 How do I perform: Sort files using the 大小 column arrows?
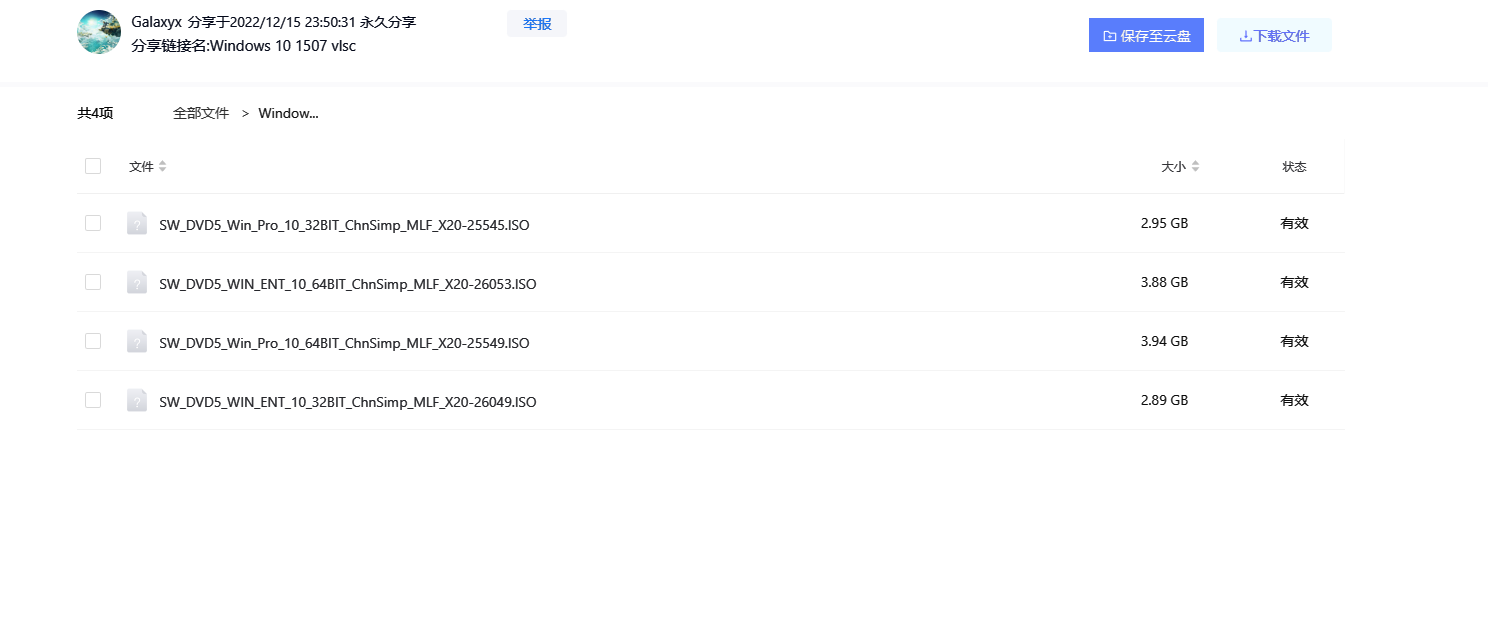click(x=1194, y=166)
